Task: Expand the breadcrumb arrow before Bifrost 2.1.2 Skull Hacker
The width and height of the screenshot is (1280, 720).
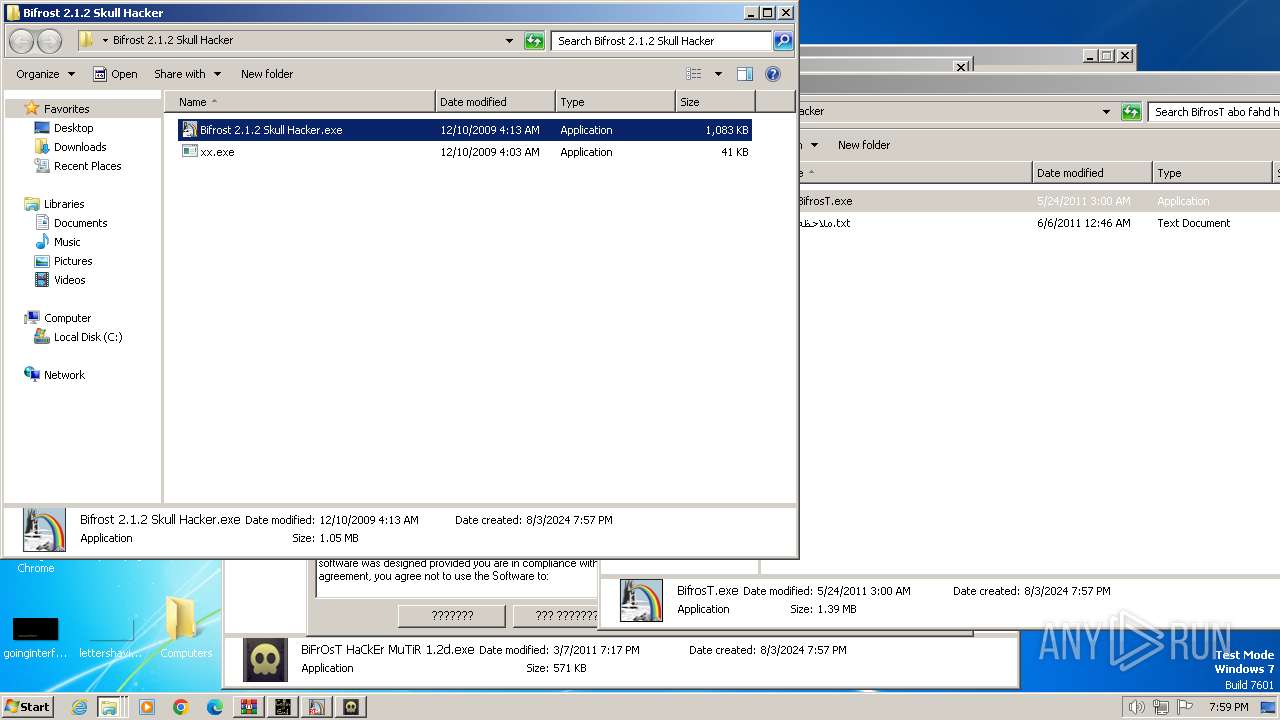Action: coord(105,40)
